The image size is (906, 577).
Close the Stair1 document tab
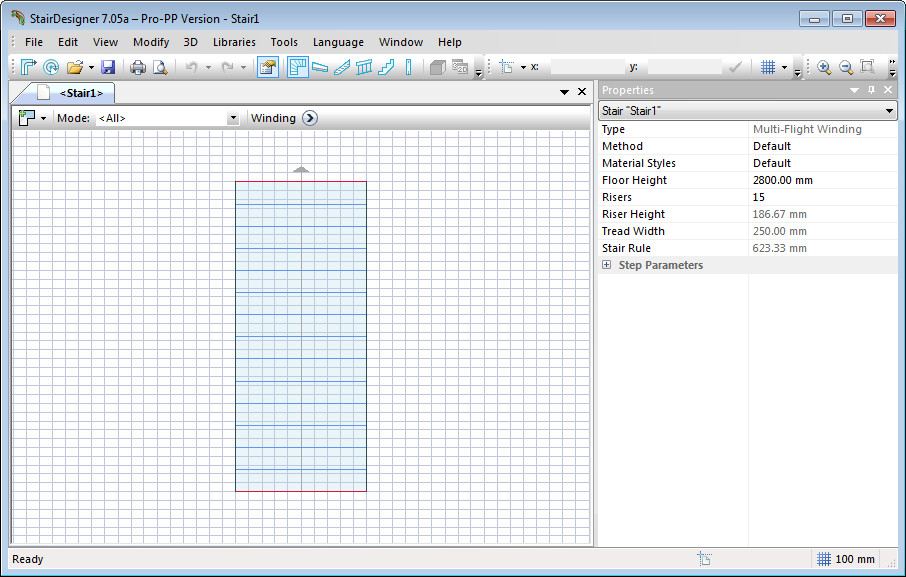pyautogui.click(x=582, y=92)
